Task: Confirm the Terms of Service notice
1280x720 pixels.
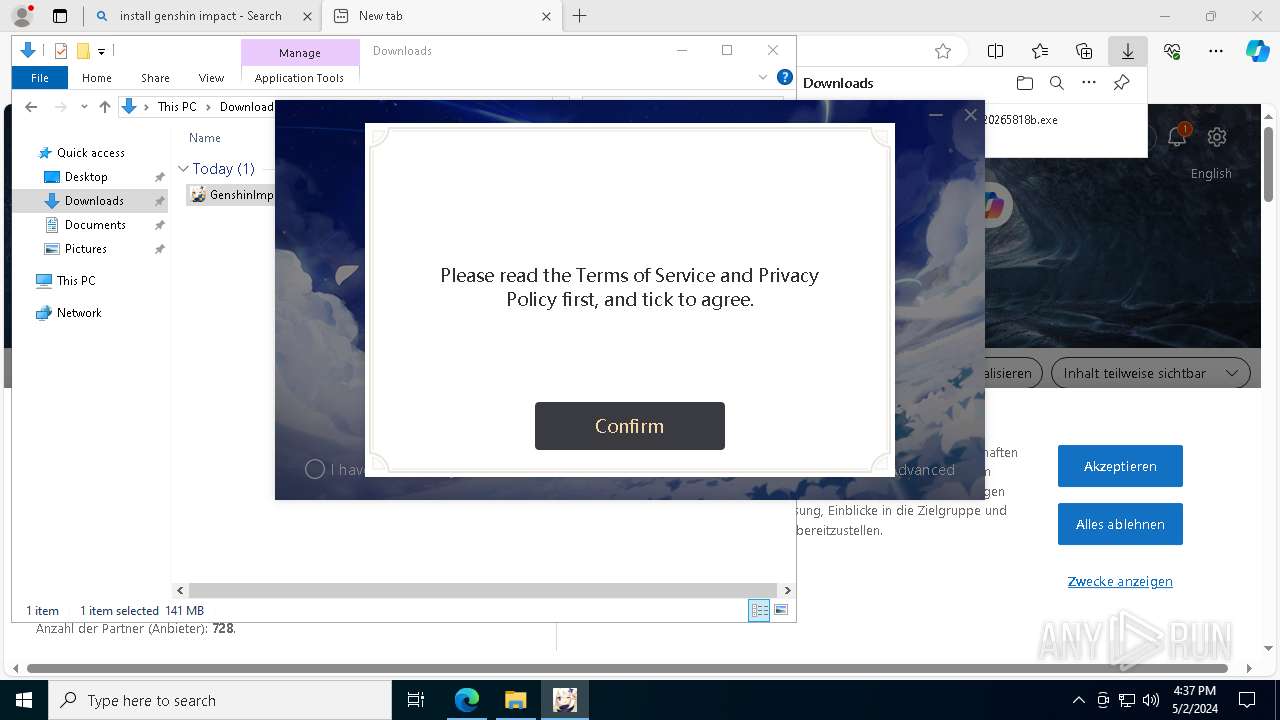Action: (x=629, y=426)
